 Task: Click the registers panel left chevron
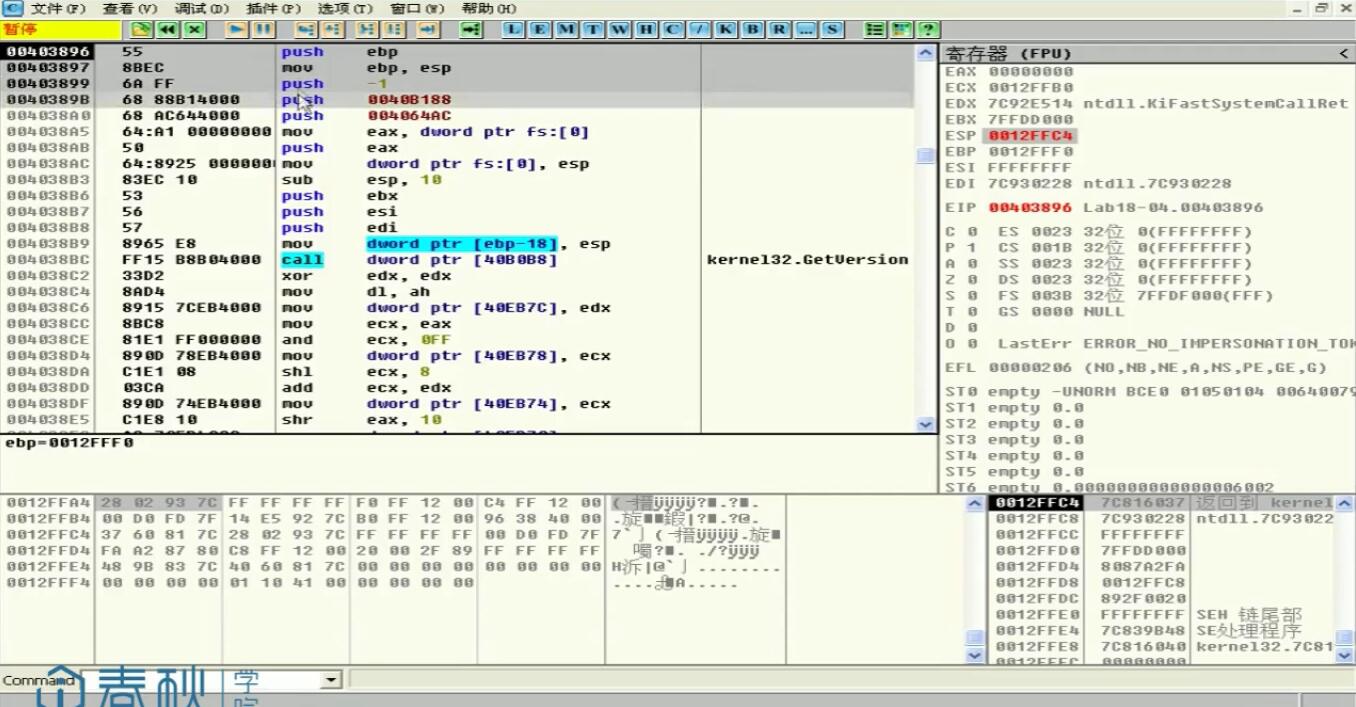point(1343,53)
